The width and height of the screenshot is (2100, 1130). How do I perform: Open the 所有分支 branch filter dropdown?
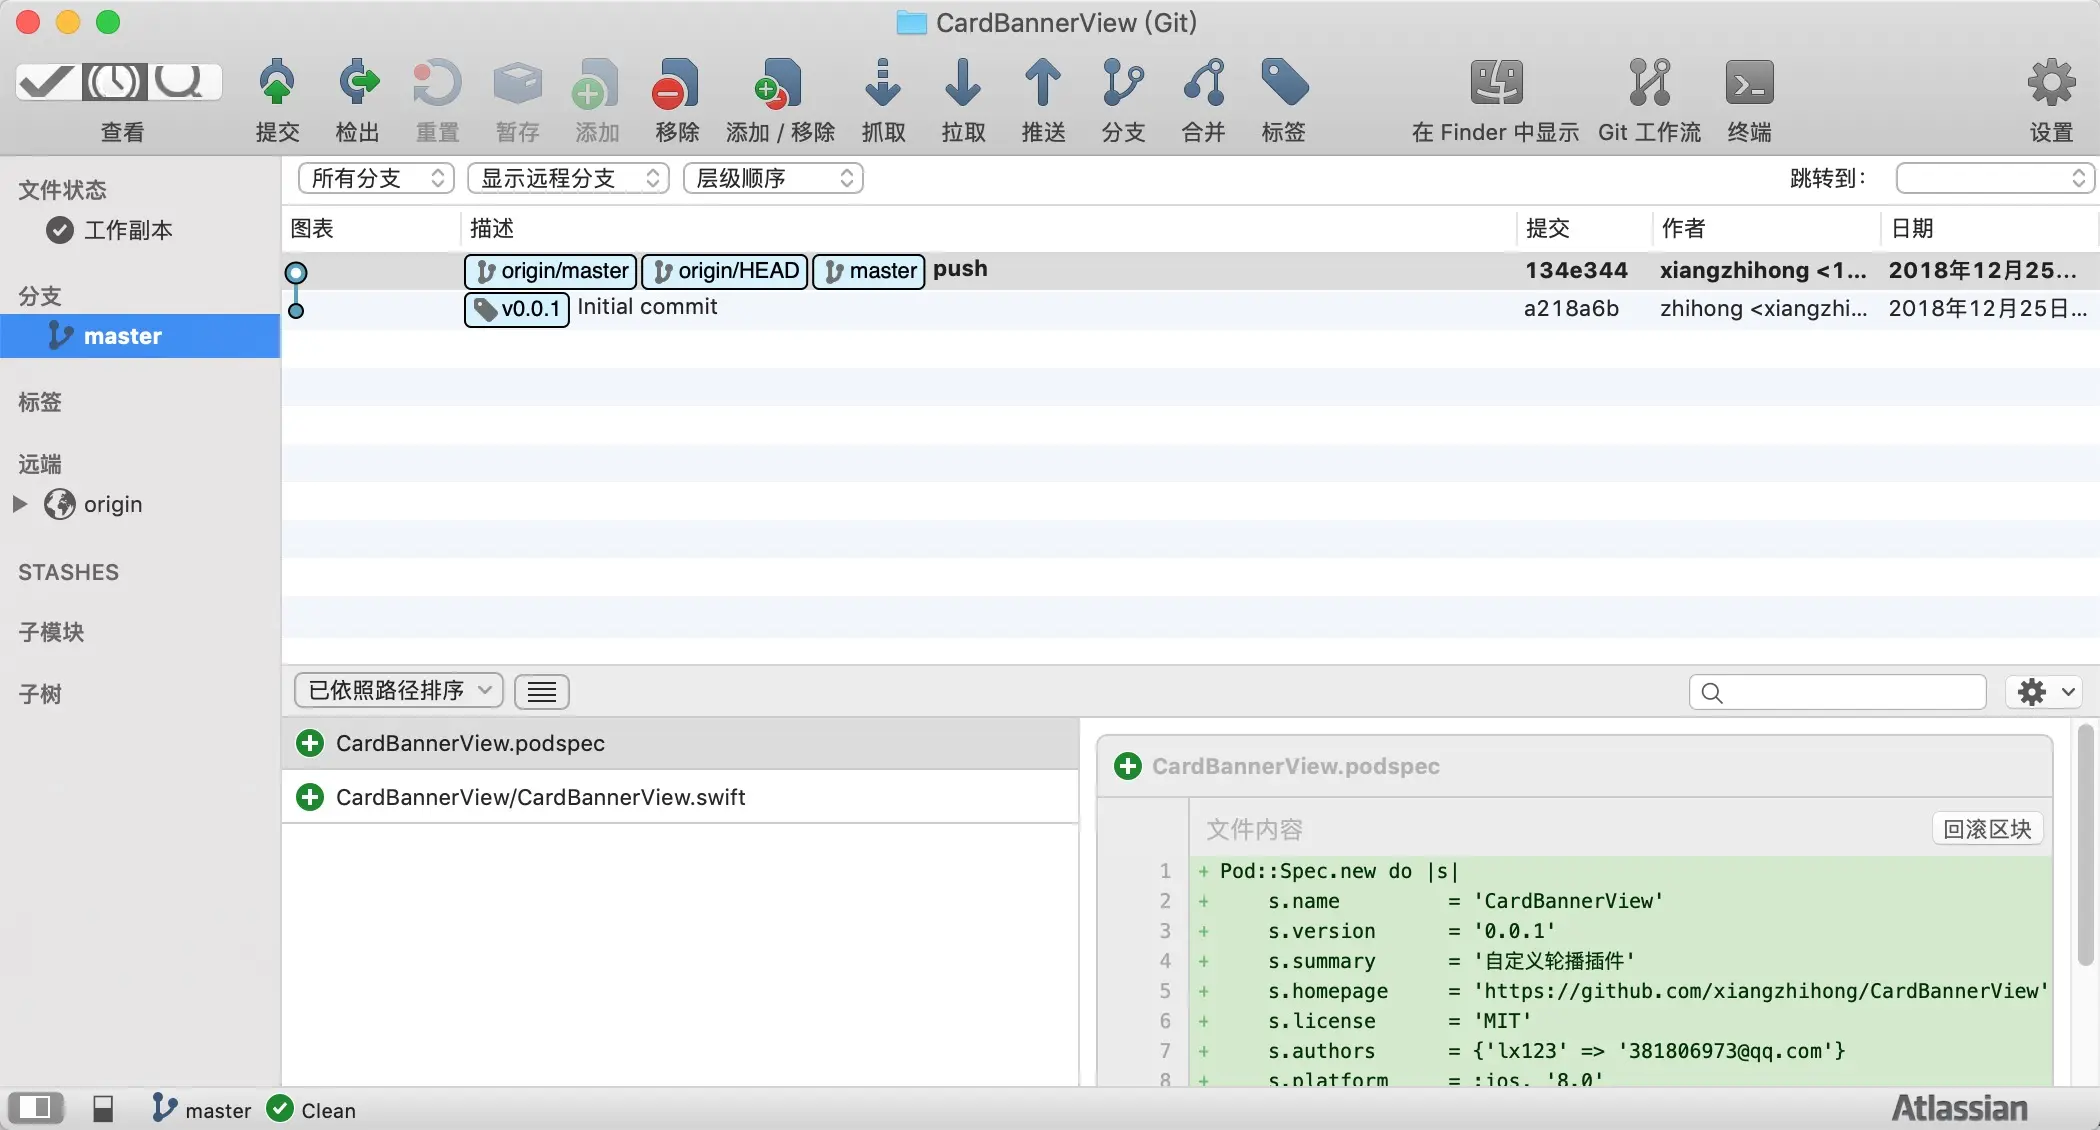[376, 178]
